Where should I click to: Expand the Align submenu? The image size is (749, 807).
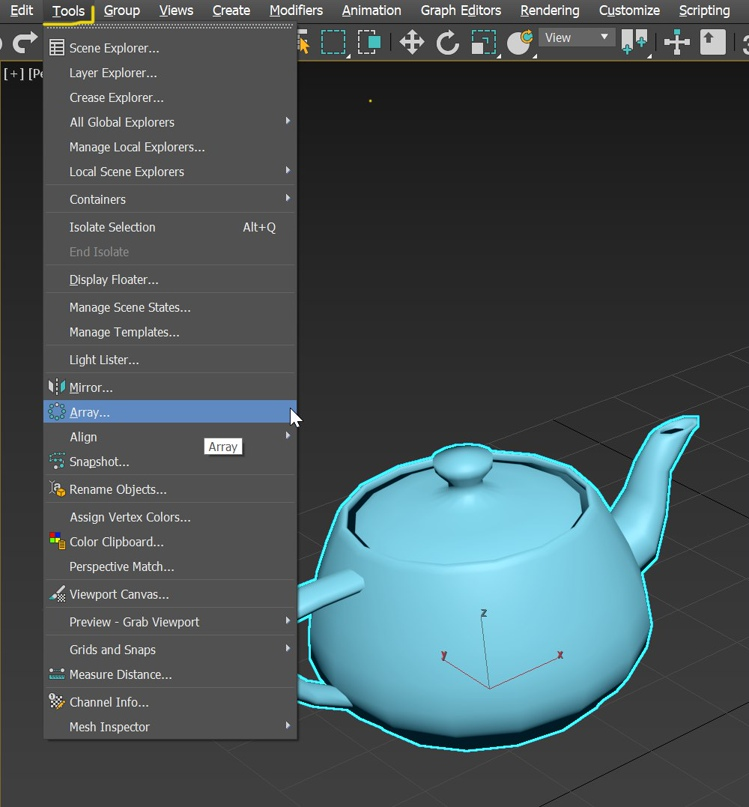click(170, 437)
